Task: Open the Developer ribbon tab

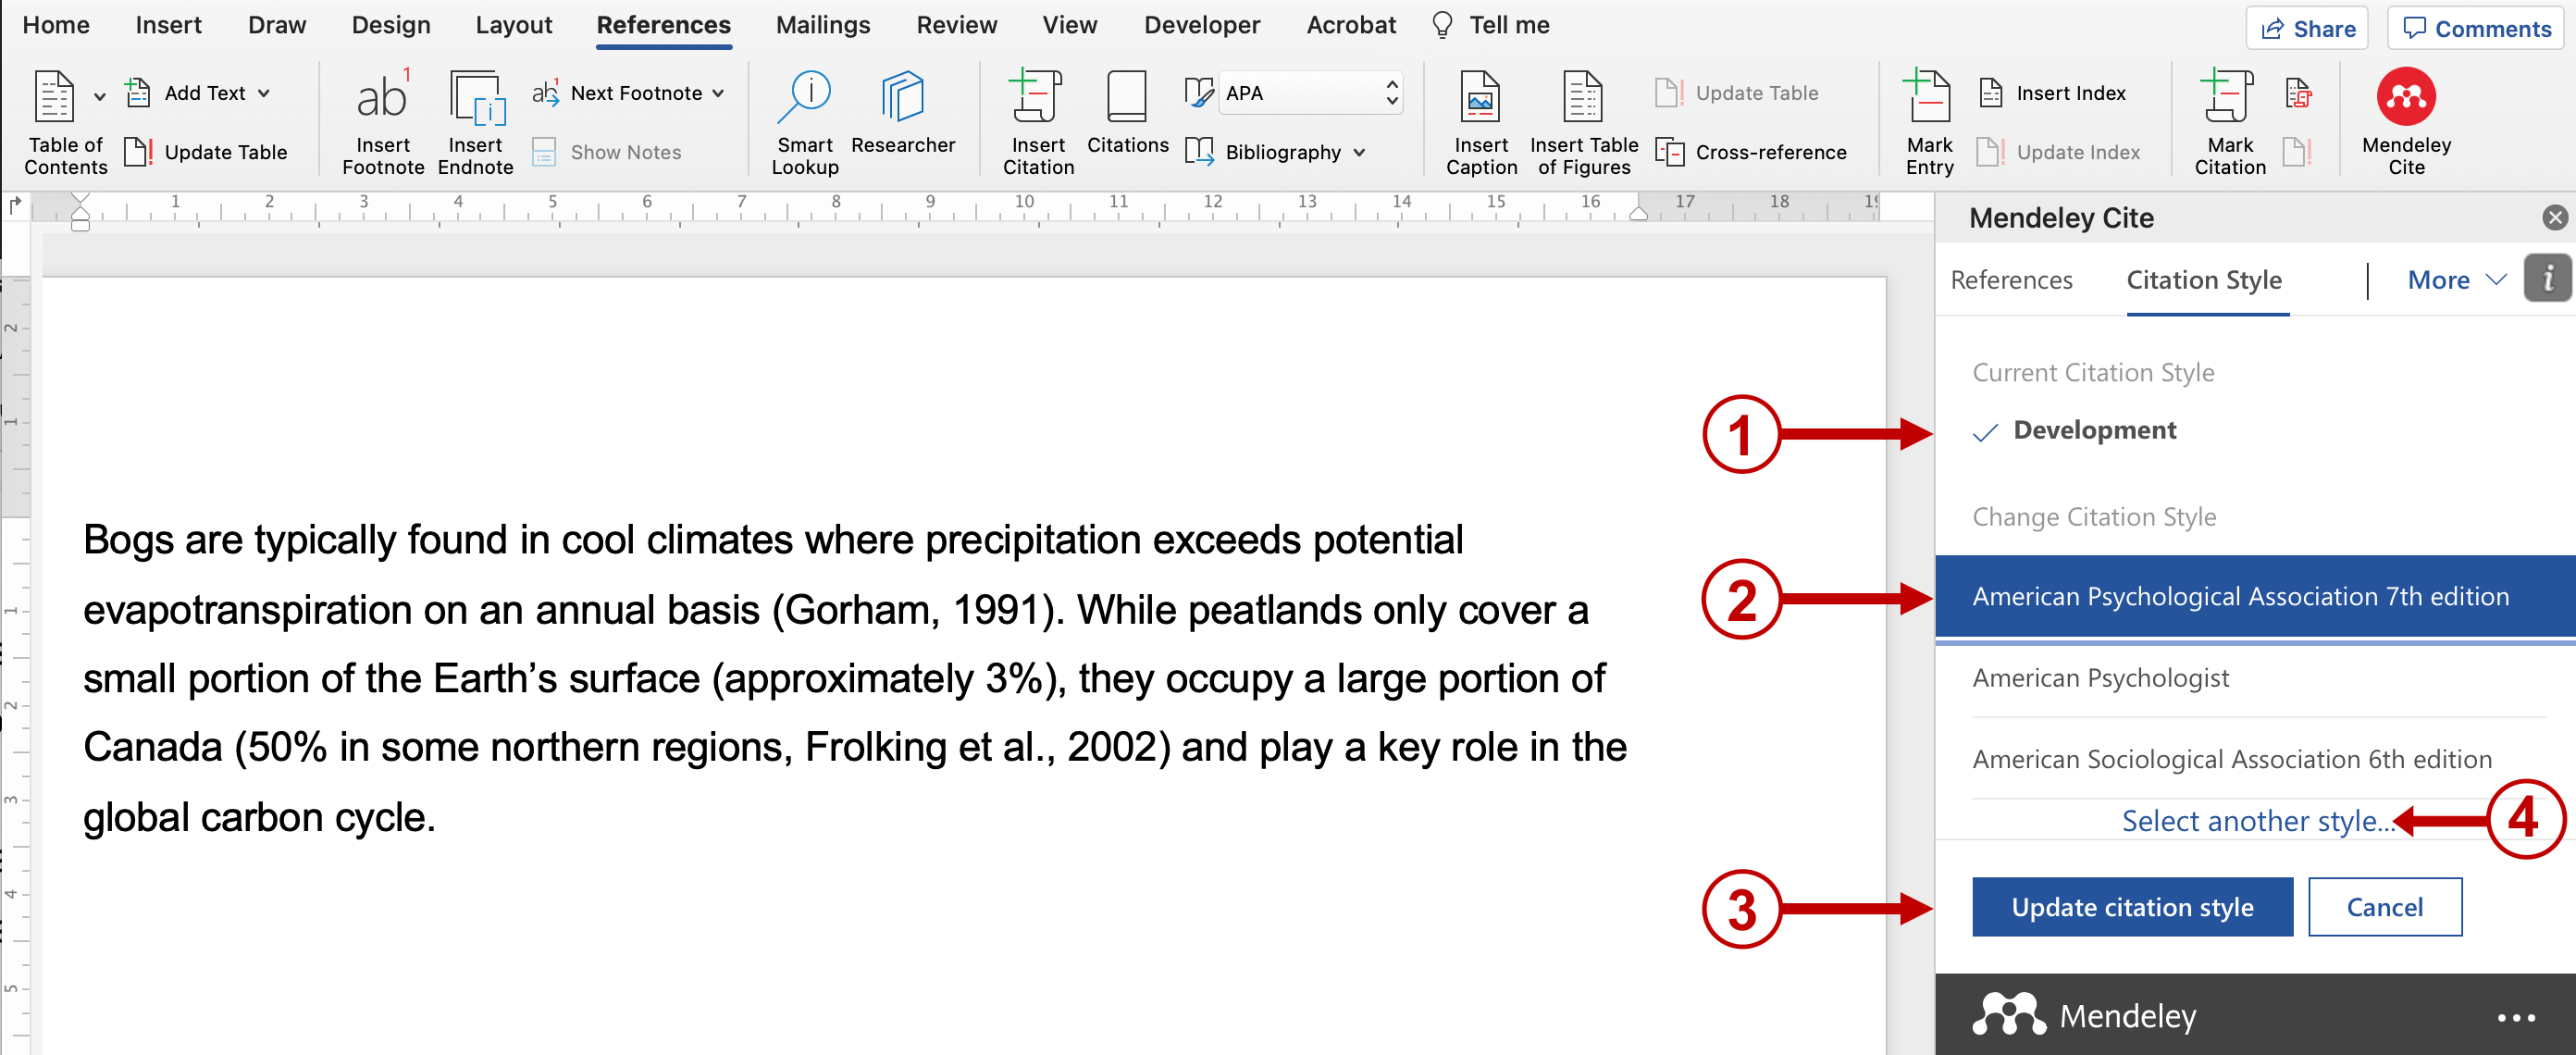Action: (x=1202, y=25)
